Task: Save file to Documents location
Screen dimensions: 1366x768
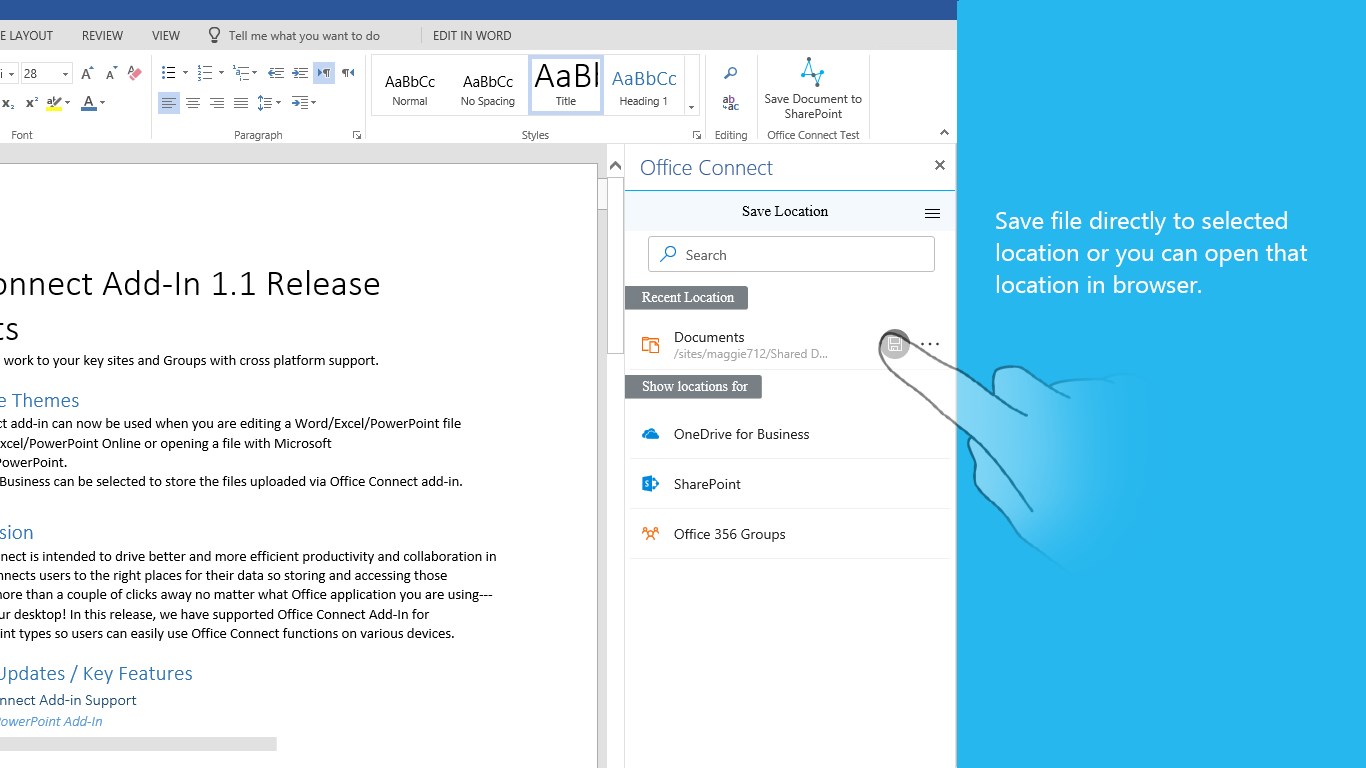Action: tap(895, 344)
